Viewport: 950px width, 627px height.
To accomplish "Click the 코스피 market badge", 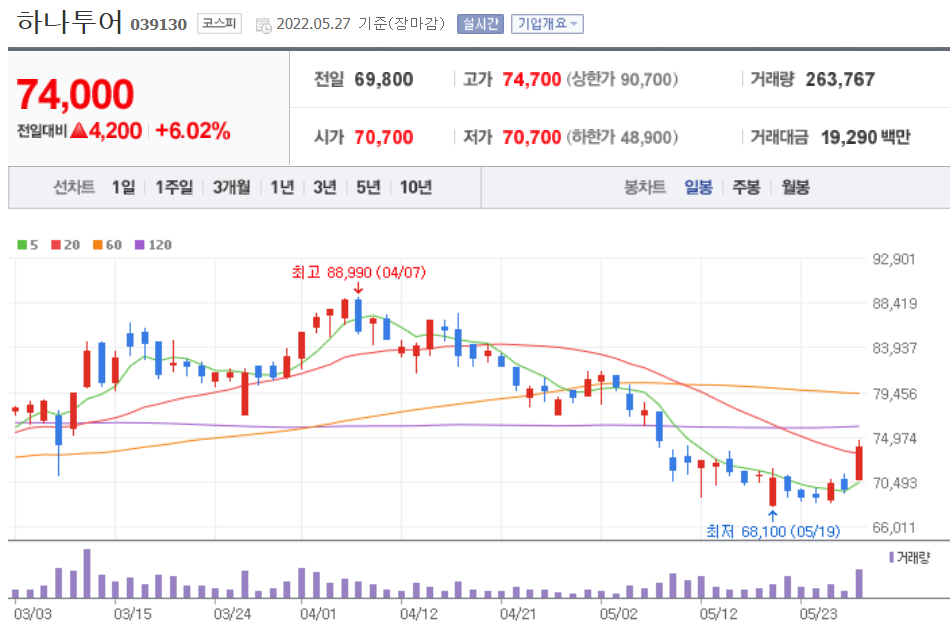I will (x=219, y=24).
